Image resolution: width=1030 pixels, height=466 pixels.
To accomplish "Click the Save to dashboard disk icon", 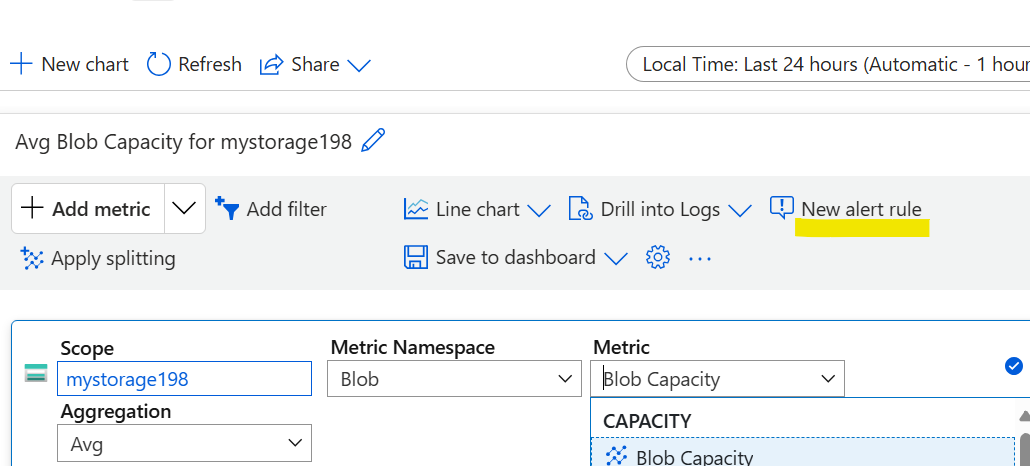I will click(416, 258).
